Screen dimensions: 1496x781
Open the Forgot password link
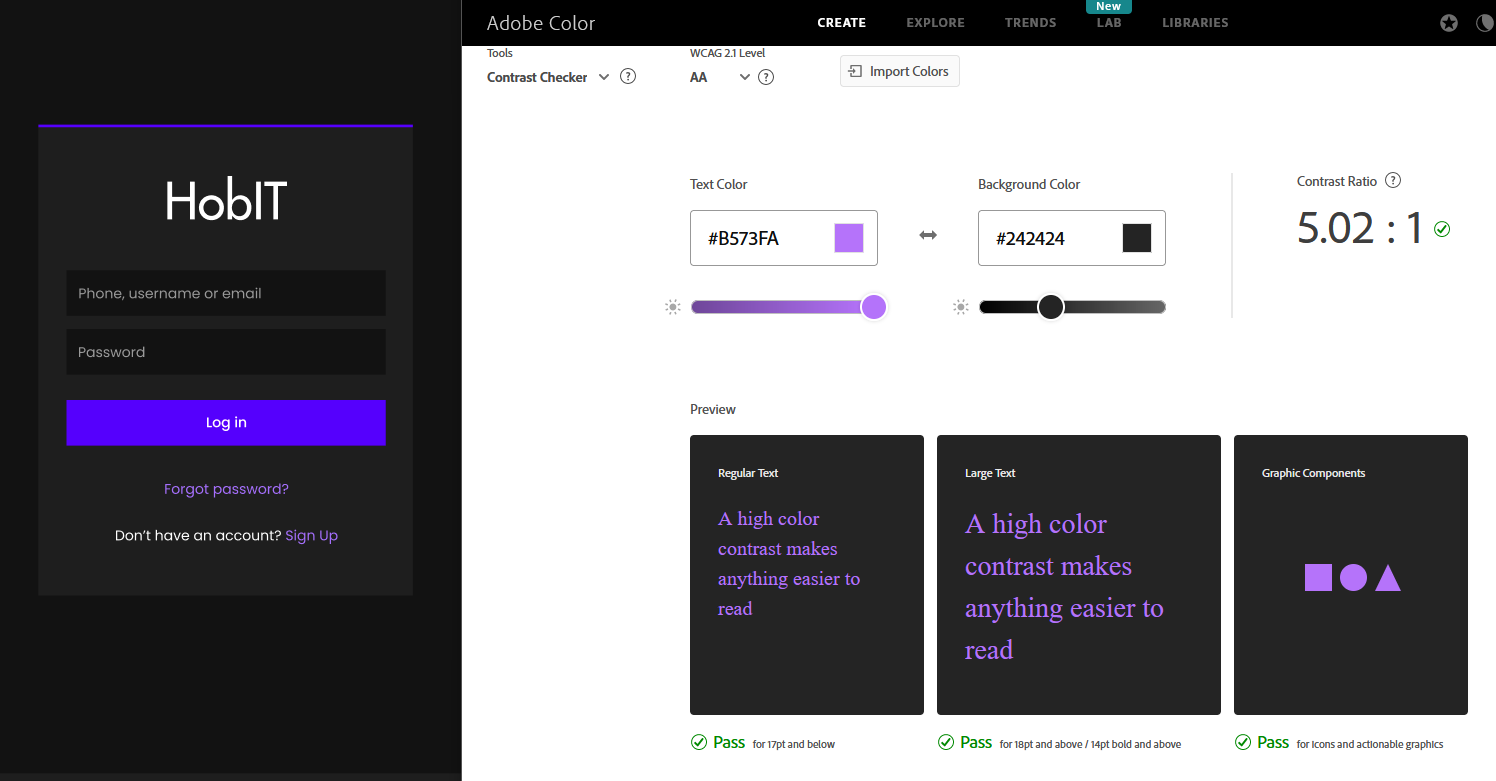coord(226,488)
